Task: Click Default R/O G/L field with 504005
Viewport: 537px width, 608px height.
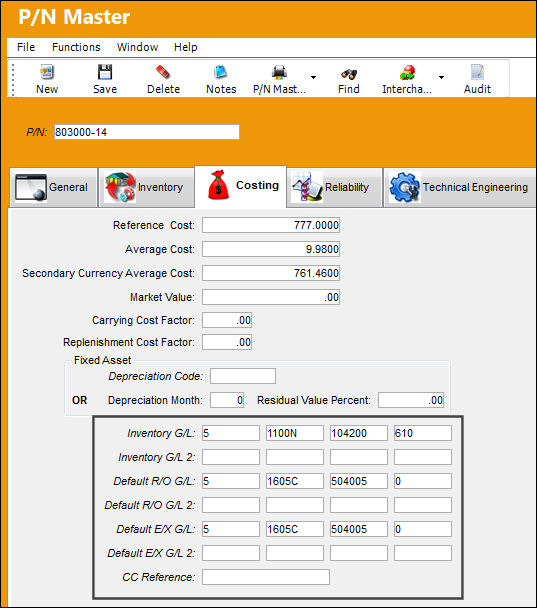Action: click(359, 481)
